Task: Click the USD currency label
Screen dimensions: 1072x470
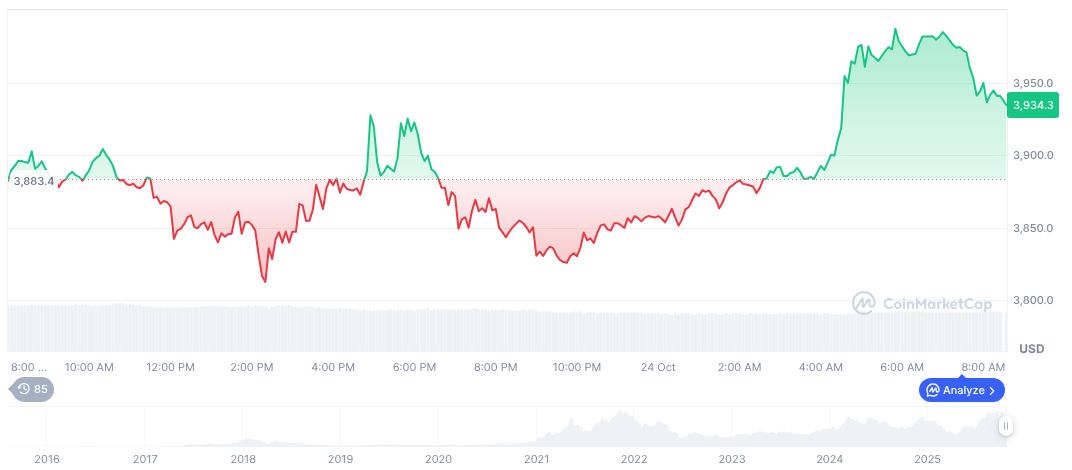Action: (1031, 348)
